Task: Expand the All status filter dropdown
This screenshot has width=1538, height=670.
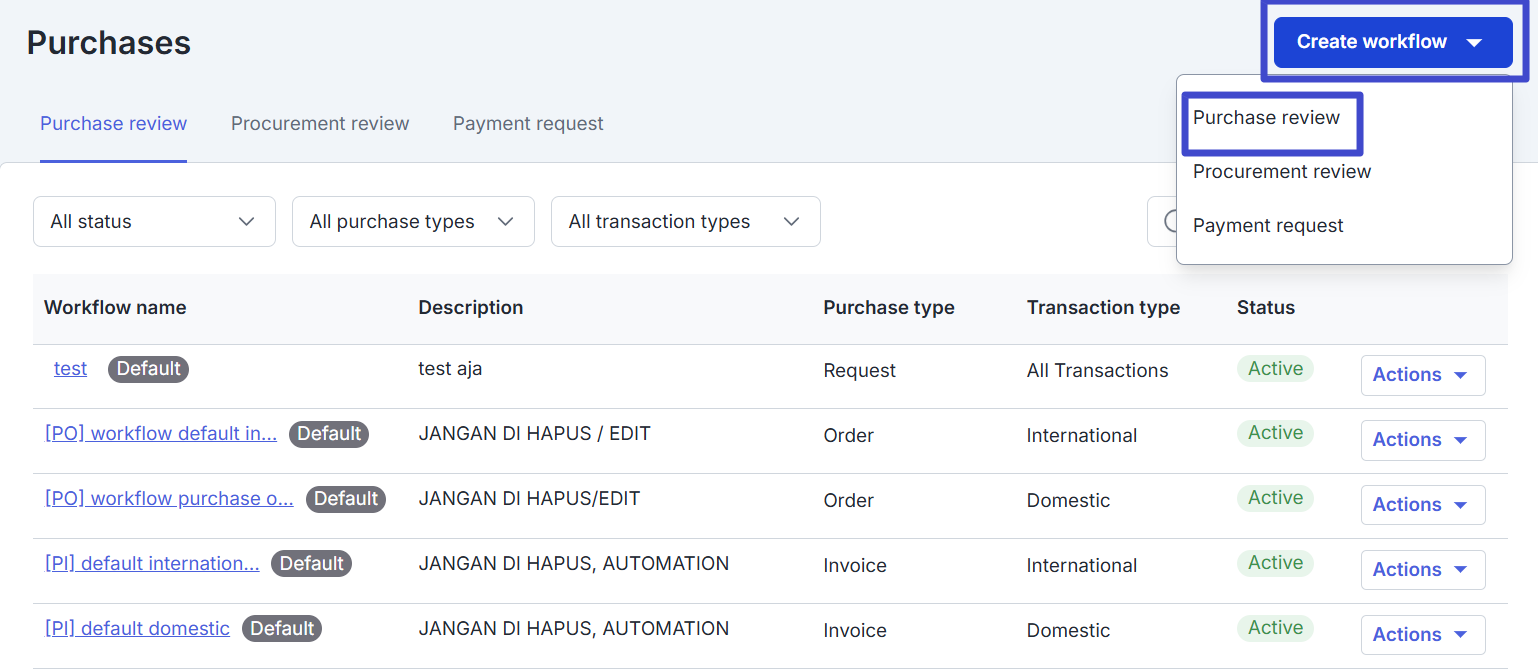Action: pos(154,222)
